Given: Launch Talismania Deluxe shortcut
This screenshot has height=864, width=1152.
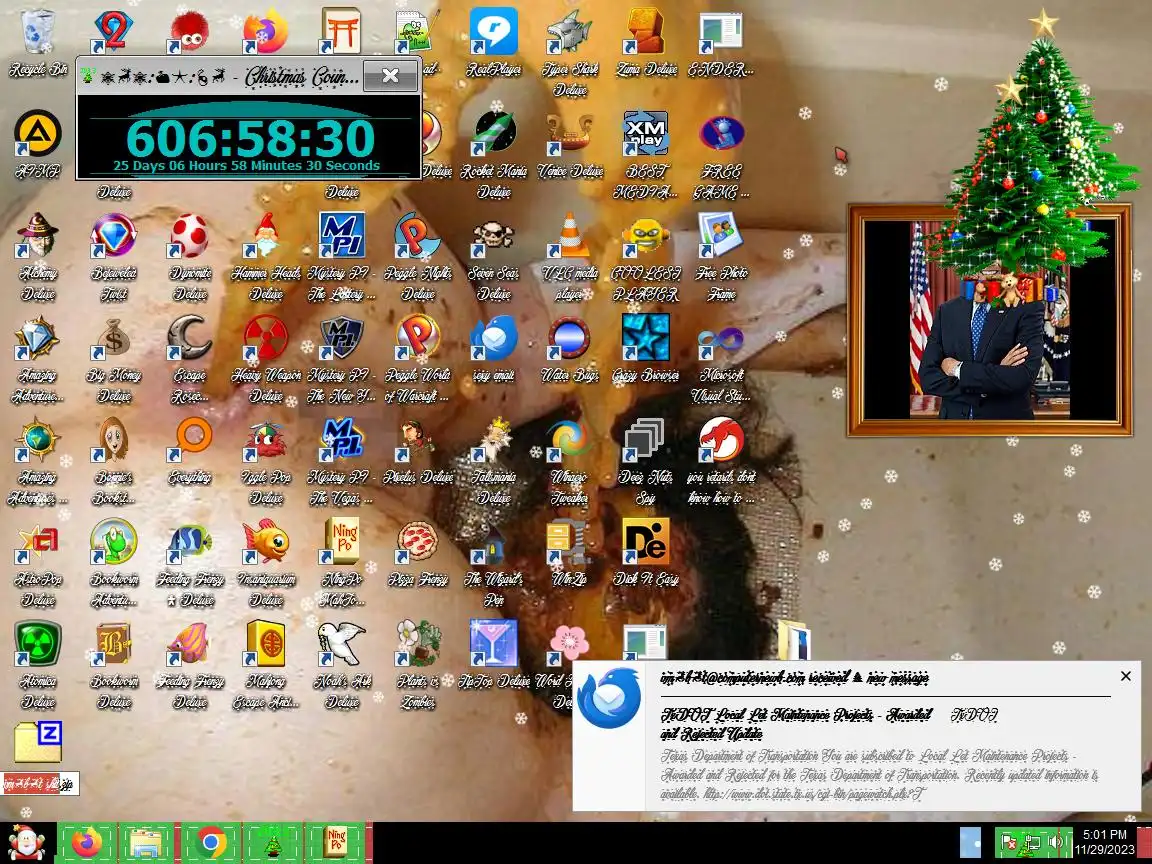Looking at the screenshot, I should [x=494, y=461].
